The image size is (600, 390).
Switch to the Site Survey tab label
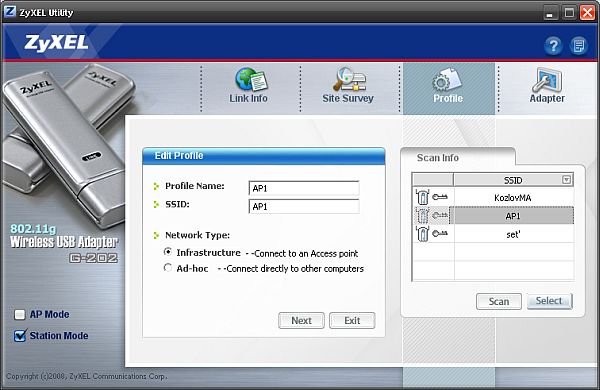[347, 98]
